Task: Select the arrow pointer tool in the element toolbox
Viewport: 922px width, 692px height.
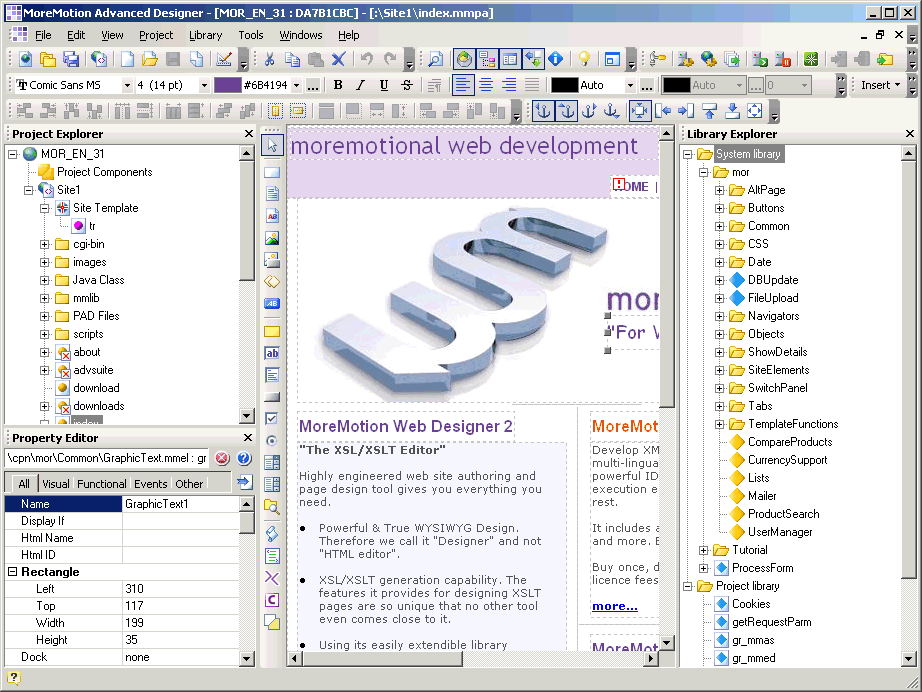Action: click(272, 145)
